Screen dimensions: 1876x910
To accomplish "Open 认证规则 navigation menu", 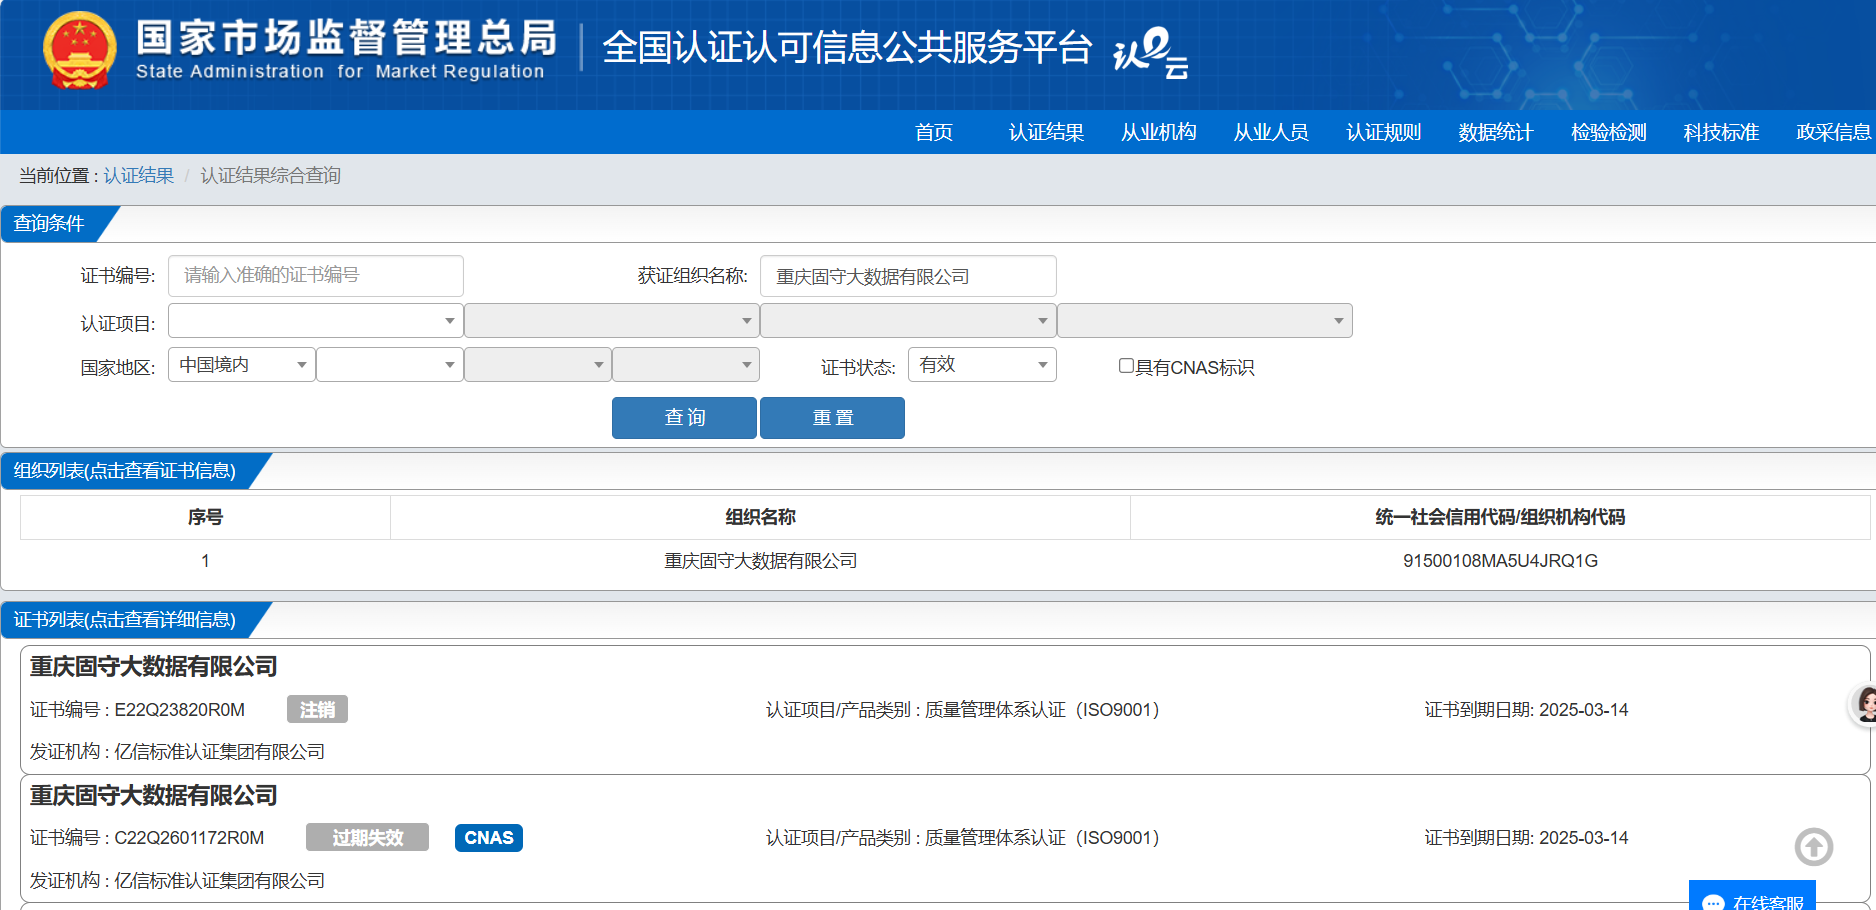I will tap(1383, 132).
